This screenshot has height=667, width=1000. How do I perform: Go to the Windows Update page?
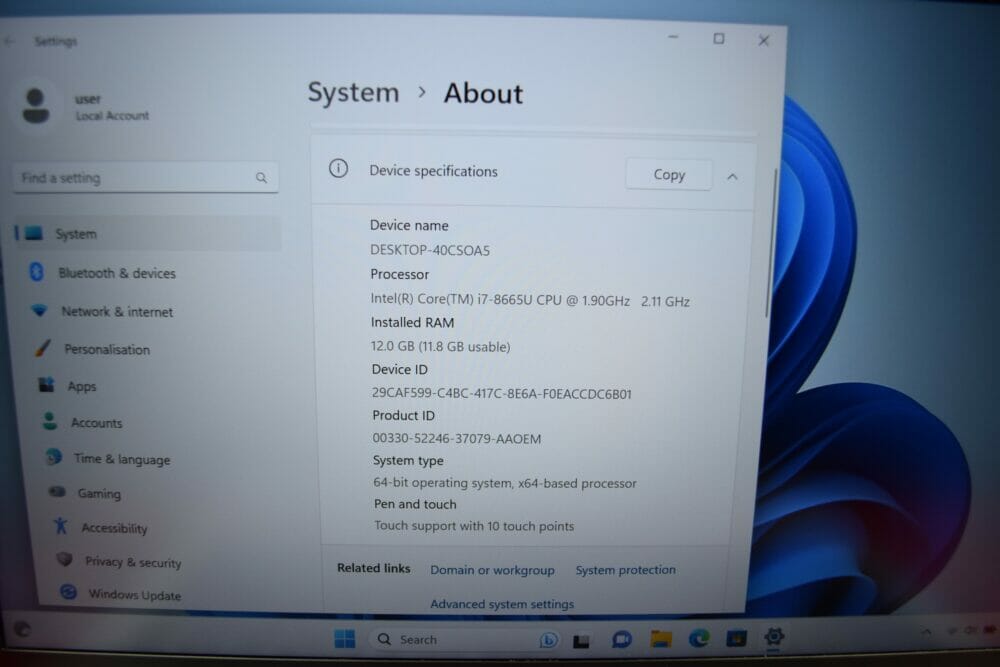coord(135,595)
